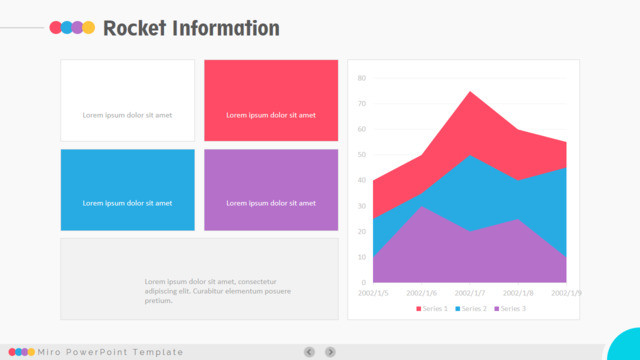The height and width of the screenshot is (360, 640).
Task: Select the purple Lorem ipsum tile
Action: pos(271,190)
